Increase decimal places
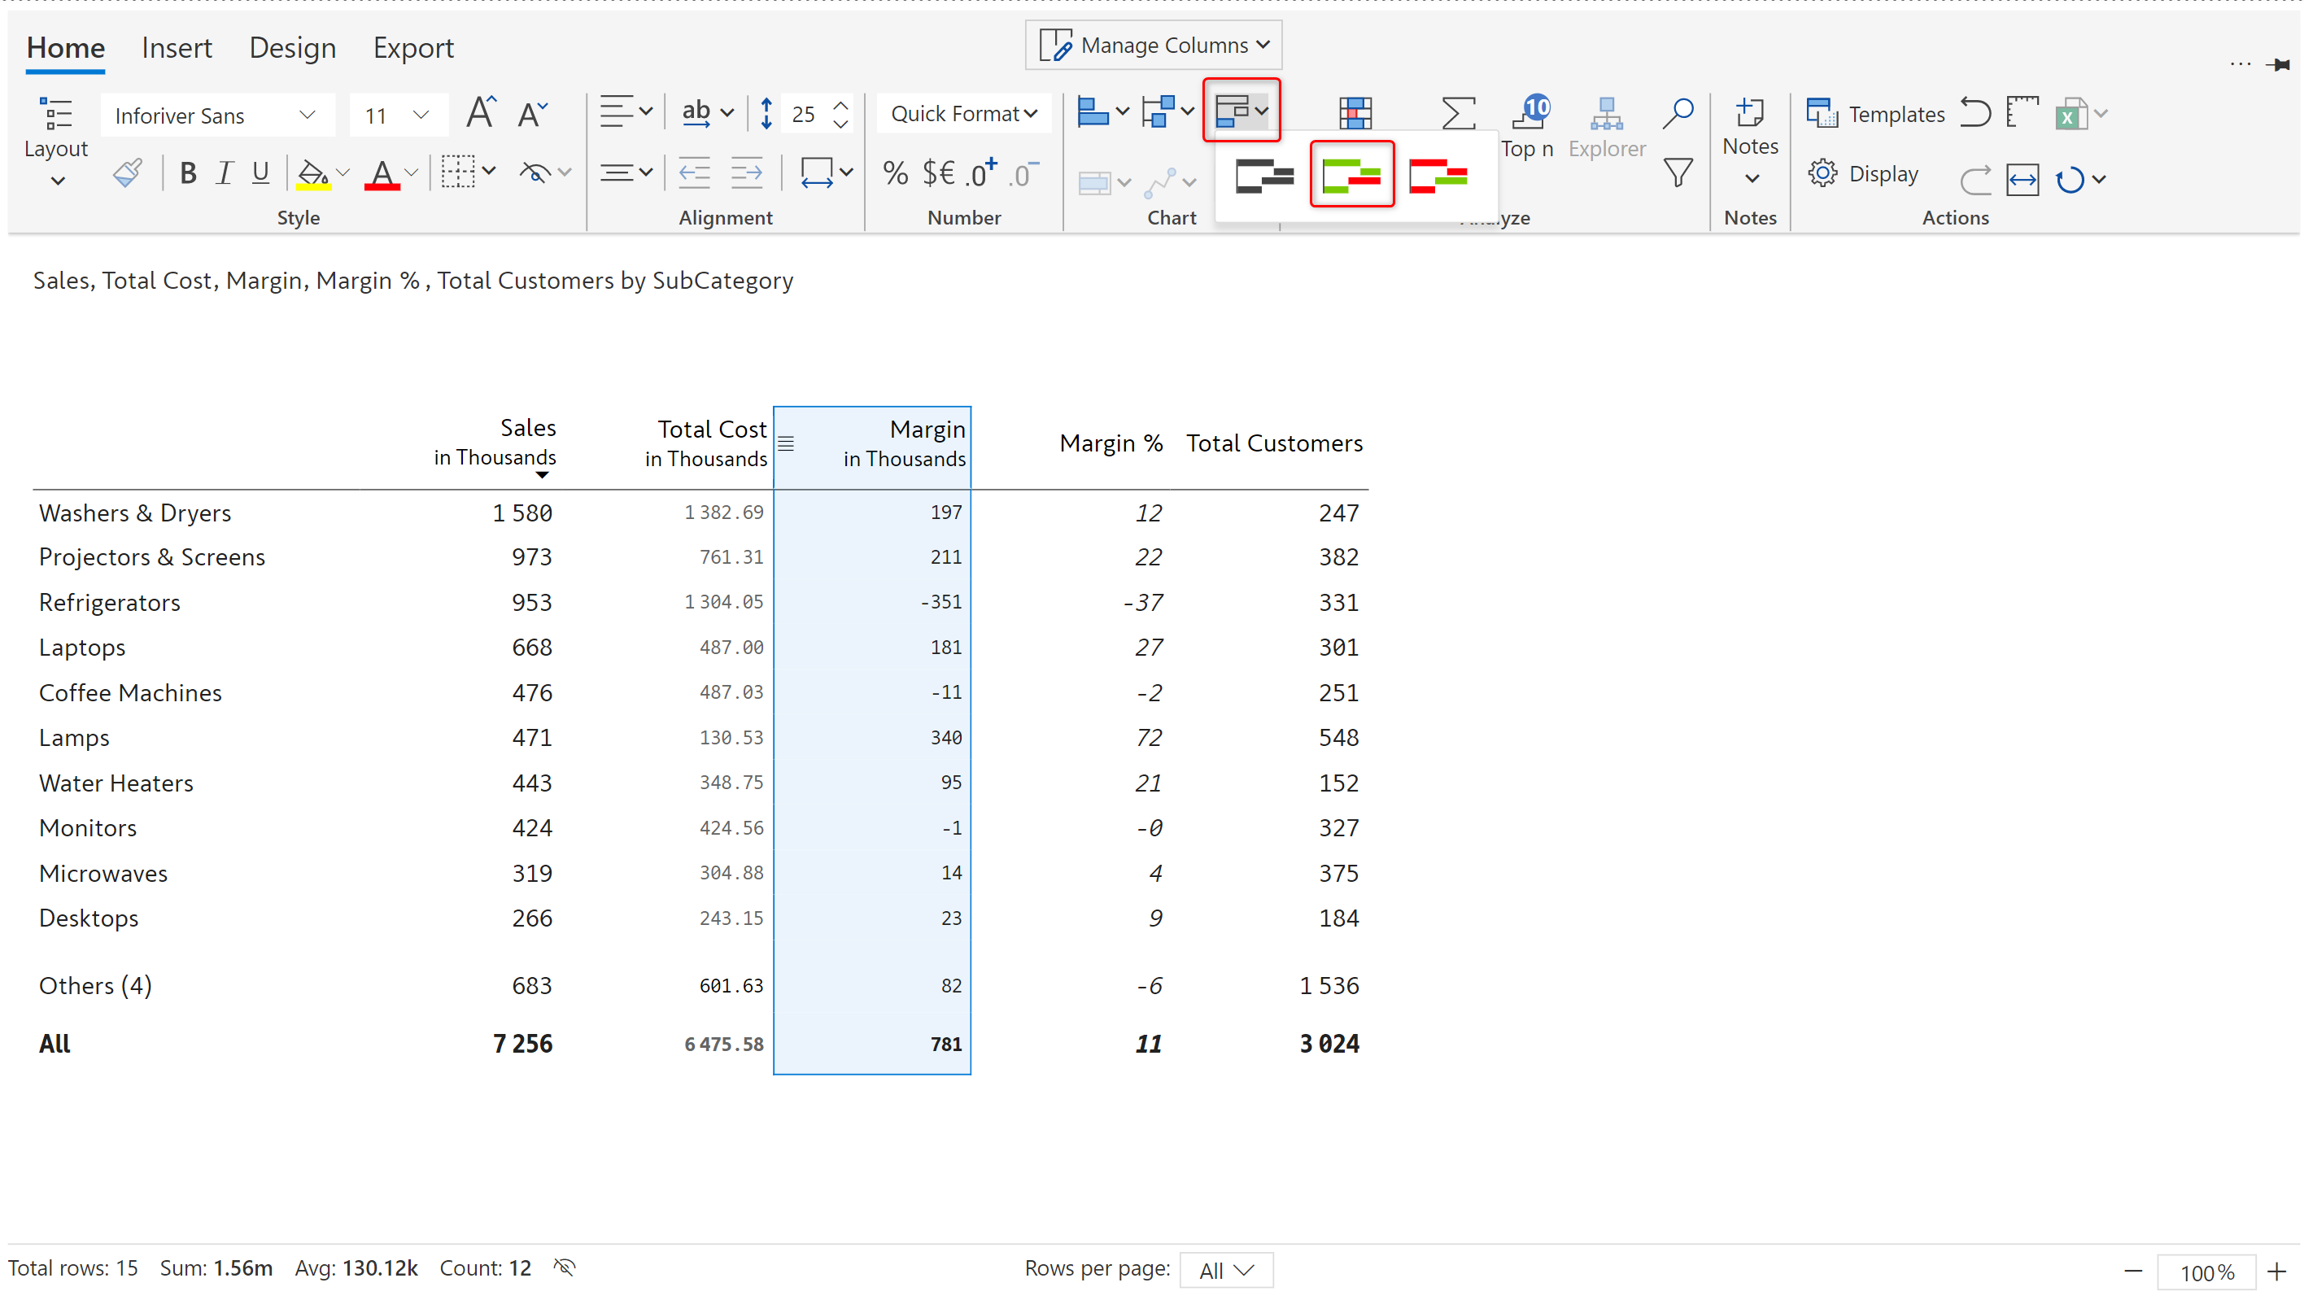 pyautogui.click(x=982, y=174)
